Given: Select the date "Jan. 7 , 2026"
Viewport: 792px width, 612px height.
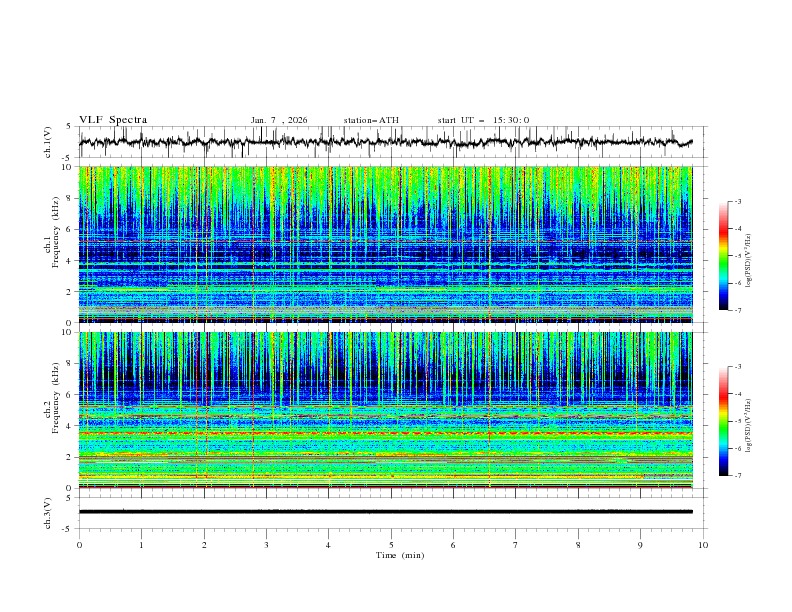Looking at the screenshot, I should point(279,120).
